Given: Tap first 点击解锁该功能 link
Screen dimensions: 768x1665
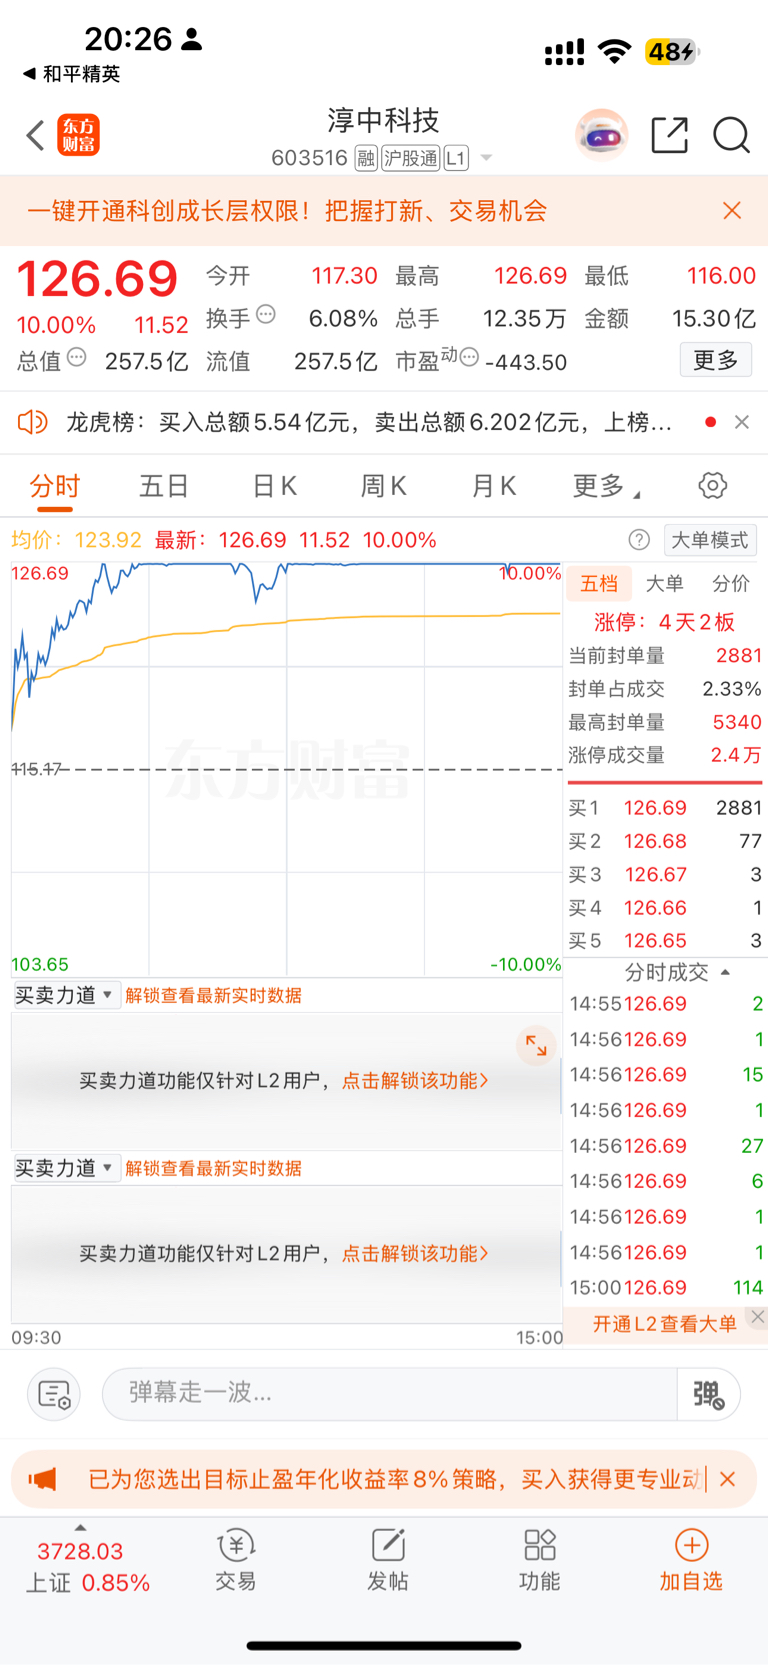Looking at the screenshot, I should (x=415, y=1081).
